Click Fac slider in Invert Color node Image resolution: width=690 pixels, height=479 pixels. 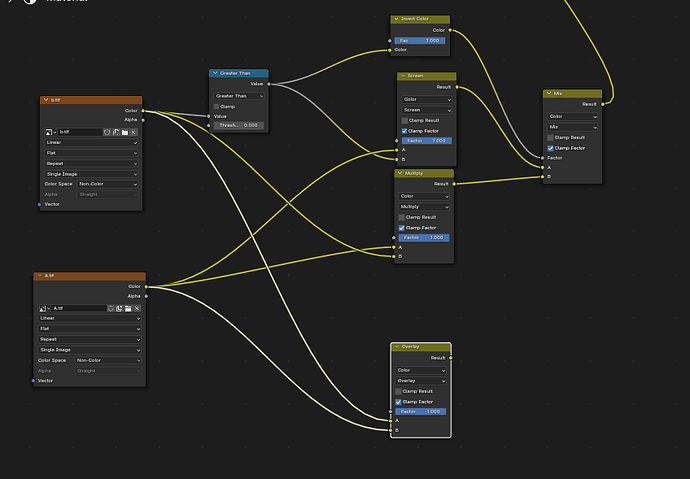pyautogui.click(x=420, y=40)
